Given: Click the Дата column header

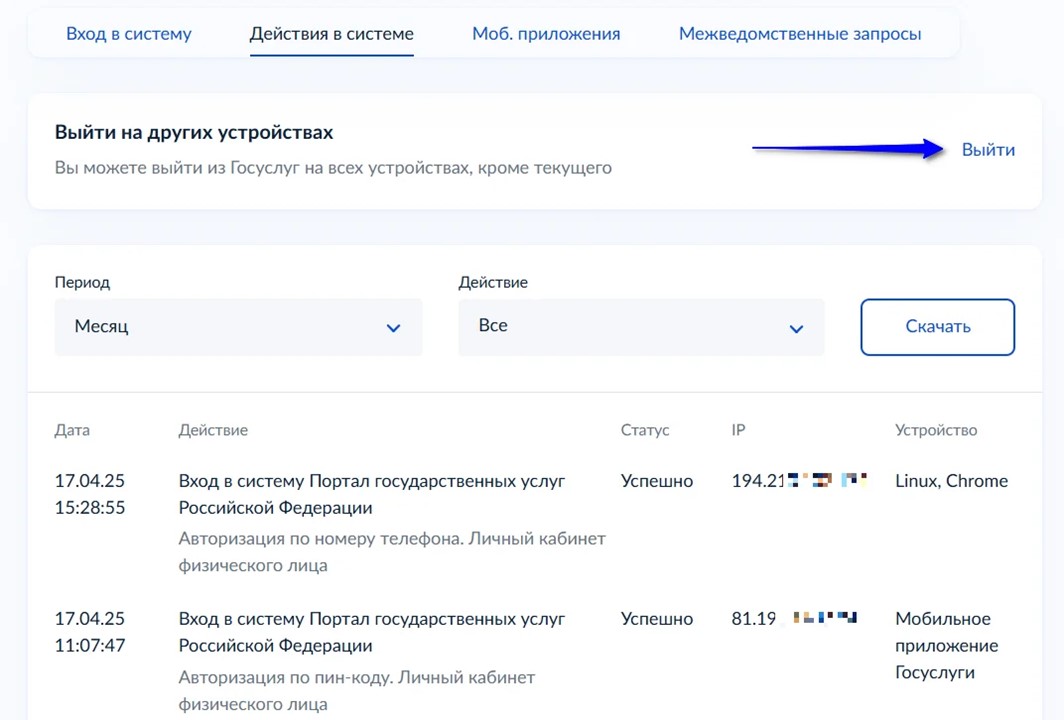Looking at the screenshot, I should coord(72,430).
